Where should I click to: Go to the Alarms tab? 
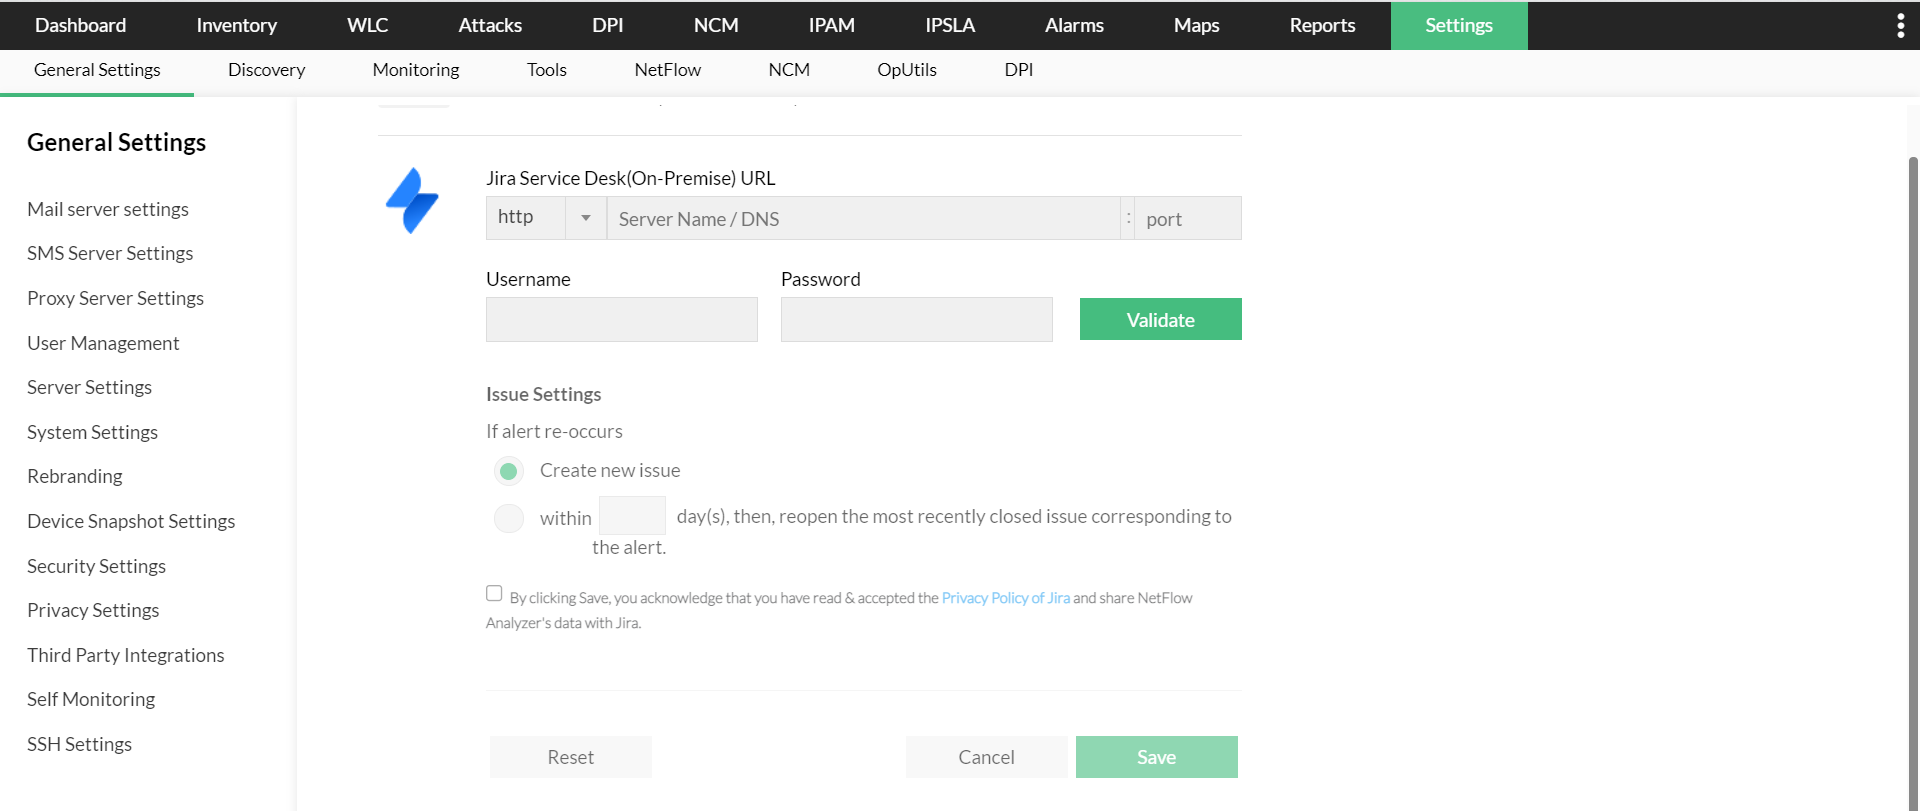[x=1074, y=26]
